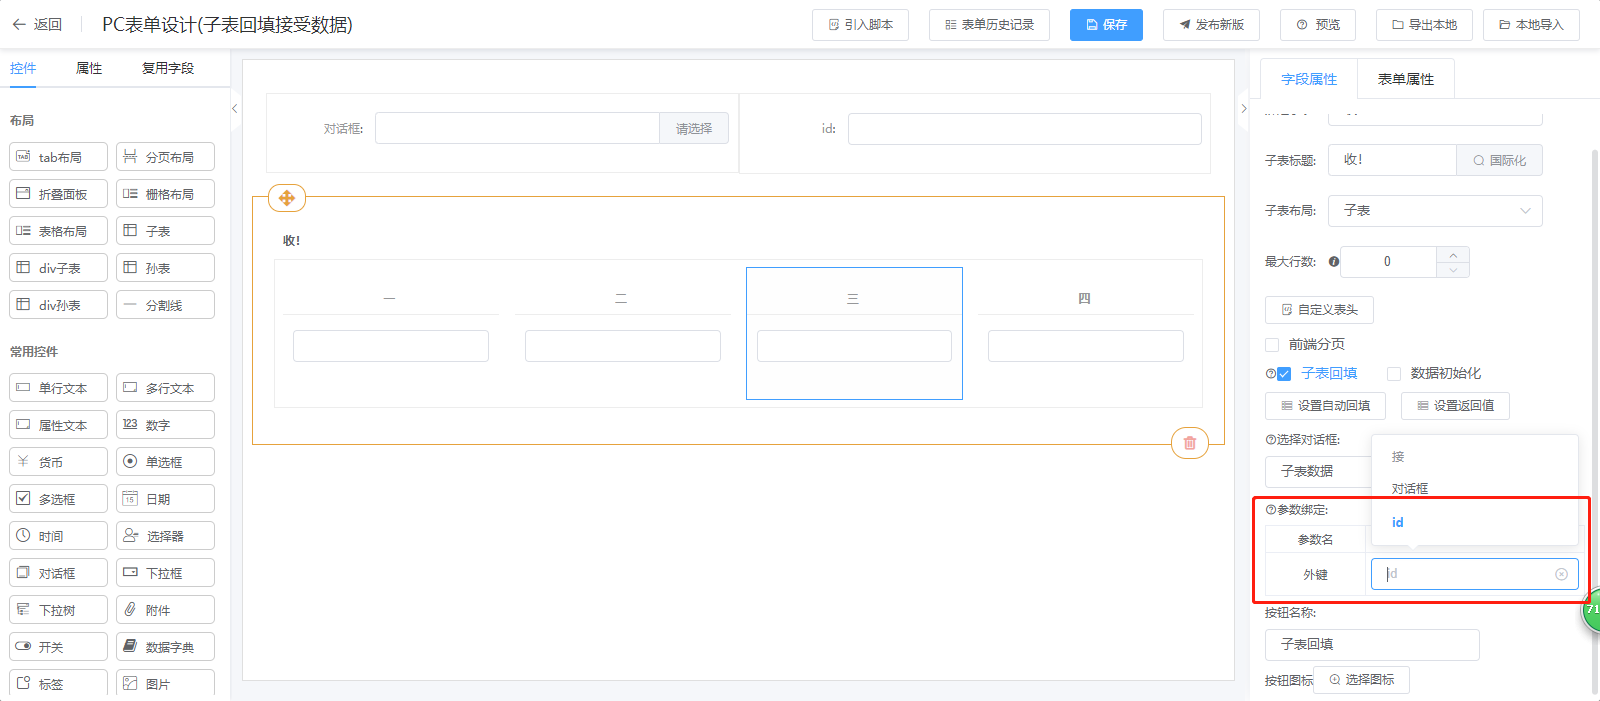Click the blue 保存 button
This screenshot has height=701, width=1600.
pos(1106,25)
